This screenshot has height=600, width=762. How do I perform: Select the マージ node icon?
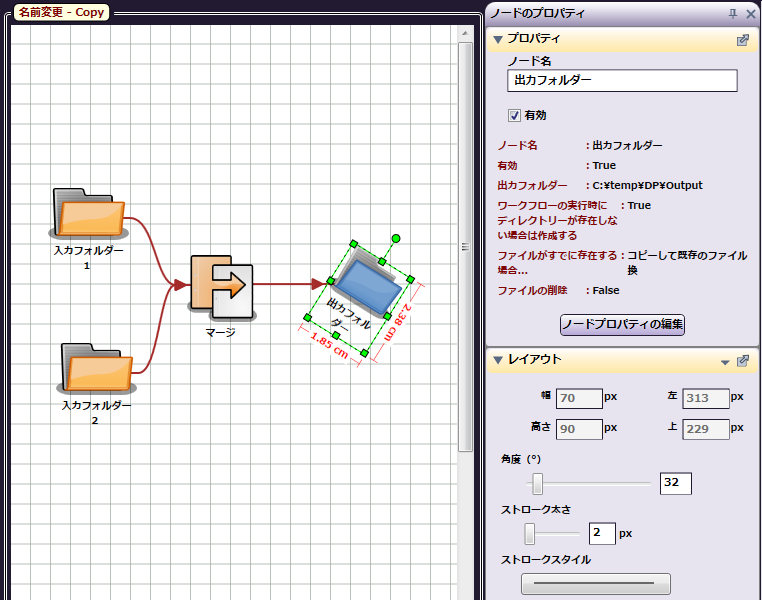pyautogui.click(x=222, y=288)
